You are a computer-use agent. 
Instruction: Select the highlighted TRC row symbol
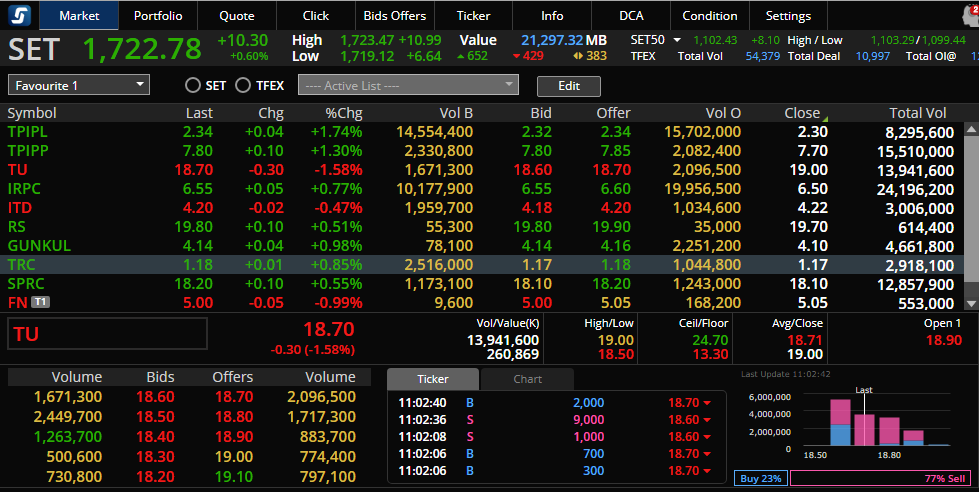(x=21, y=265)
